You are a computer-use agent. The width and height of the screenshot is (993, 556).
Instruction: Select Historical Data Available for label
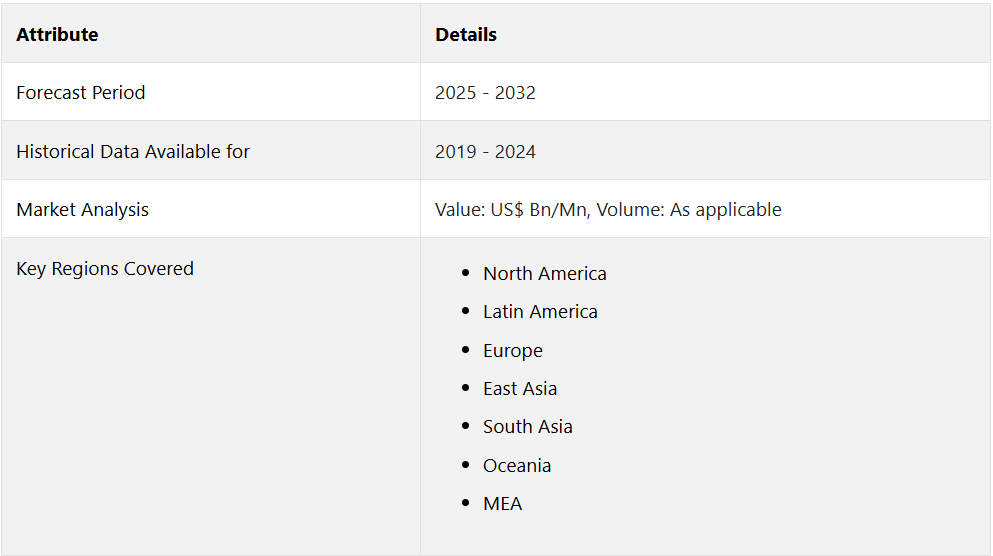point(133,151)
